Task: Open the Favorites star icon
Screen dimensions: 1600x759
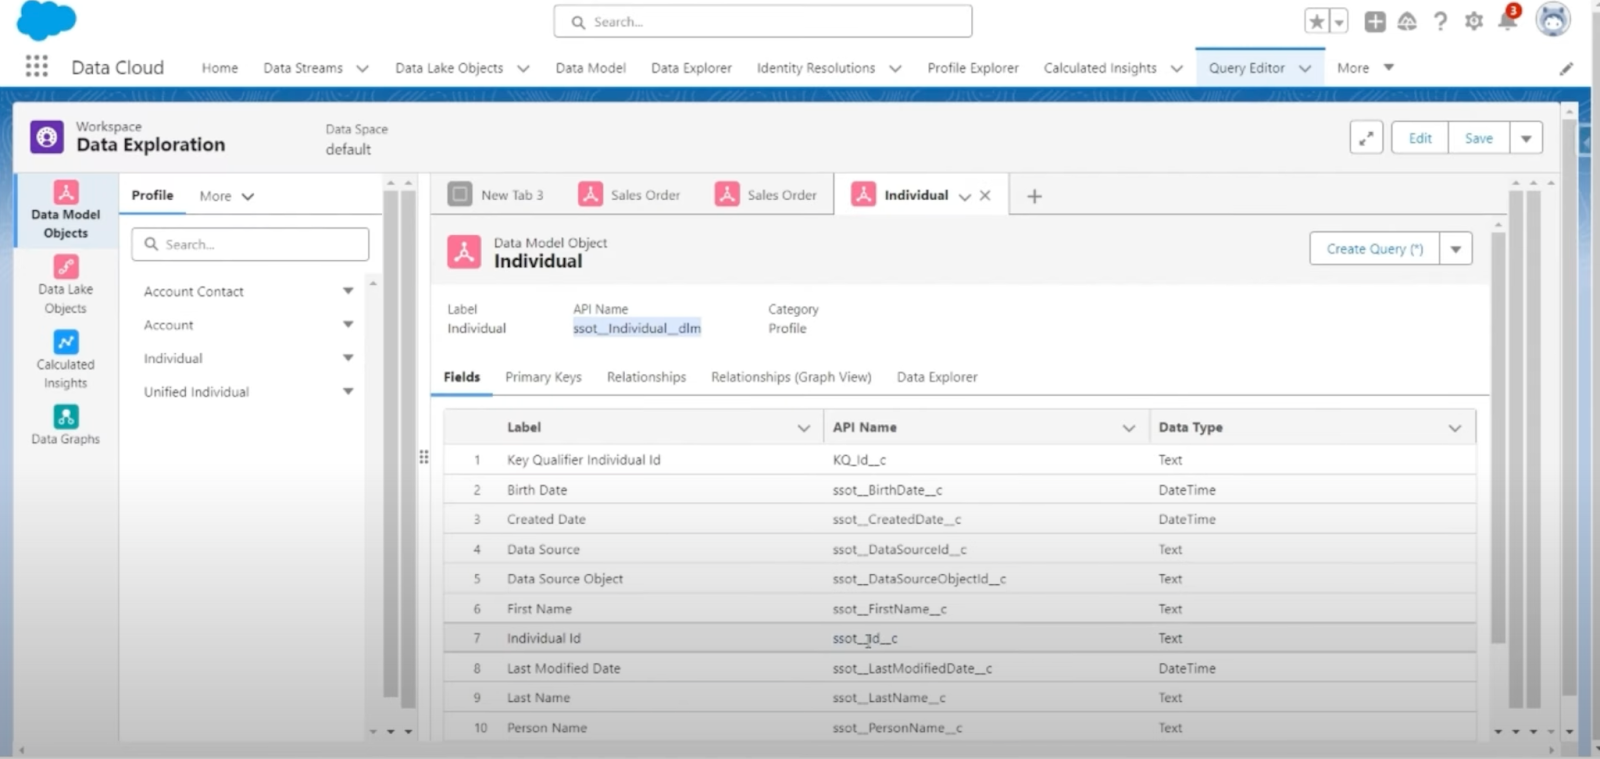Action: click(x=1317, y=21)
